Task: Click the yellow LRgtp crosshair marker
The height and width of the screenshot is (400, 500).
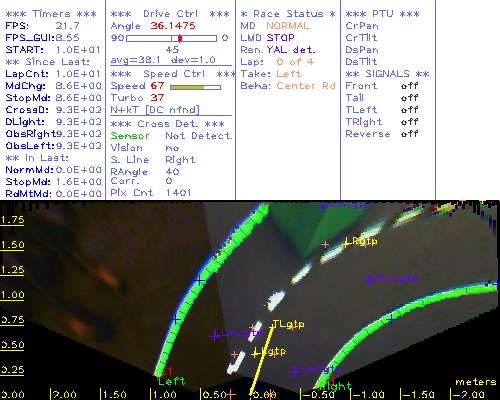Action: 346,244
